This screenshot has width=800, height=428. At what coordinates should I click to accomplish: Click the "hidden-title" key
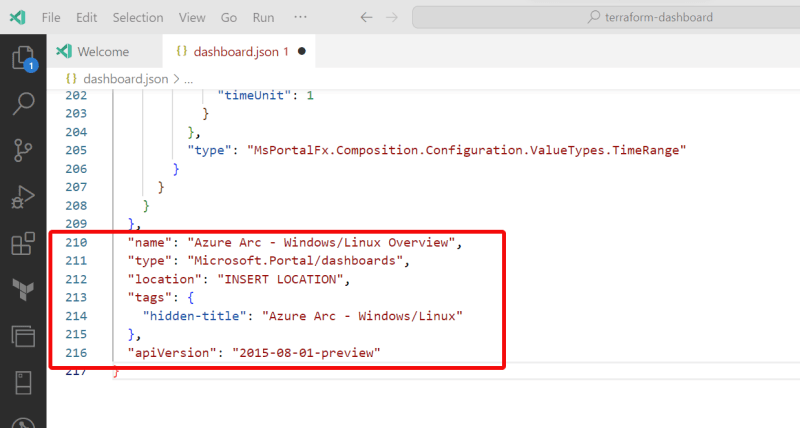tap(195, 316)
